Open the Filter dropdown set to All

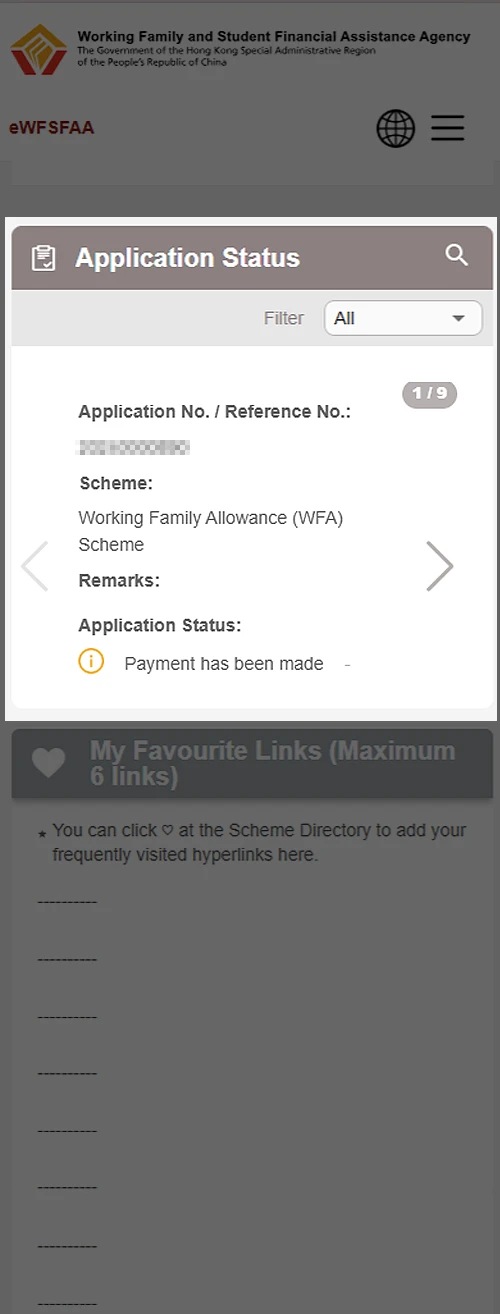click(x=403, y=318)
